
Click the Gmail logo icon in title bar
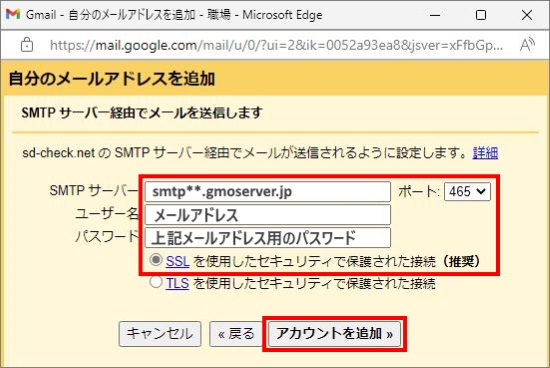pyautogui.click(x=13, y=14)
